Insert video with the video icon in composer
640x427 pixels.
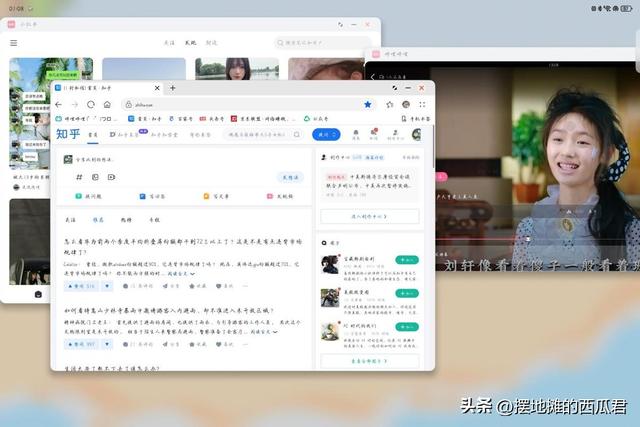[111, 177]
